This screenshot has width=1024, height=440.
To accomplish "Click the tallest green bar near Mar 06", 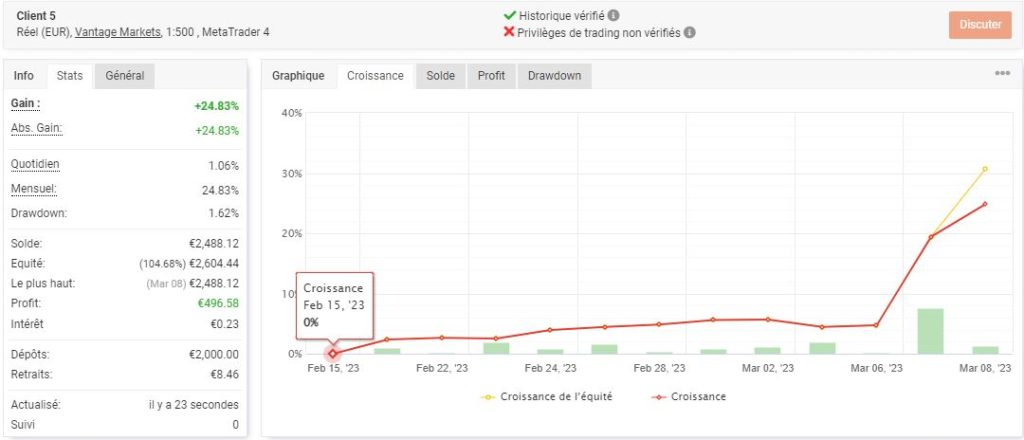I will (930, 331).
